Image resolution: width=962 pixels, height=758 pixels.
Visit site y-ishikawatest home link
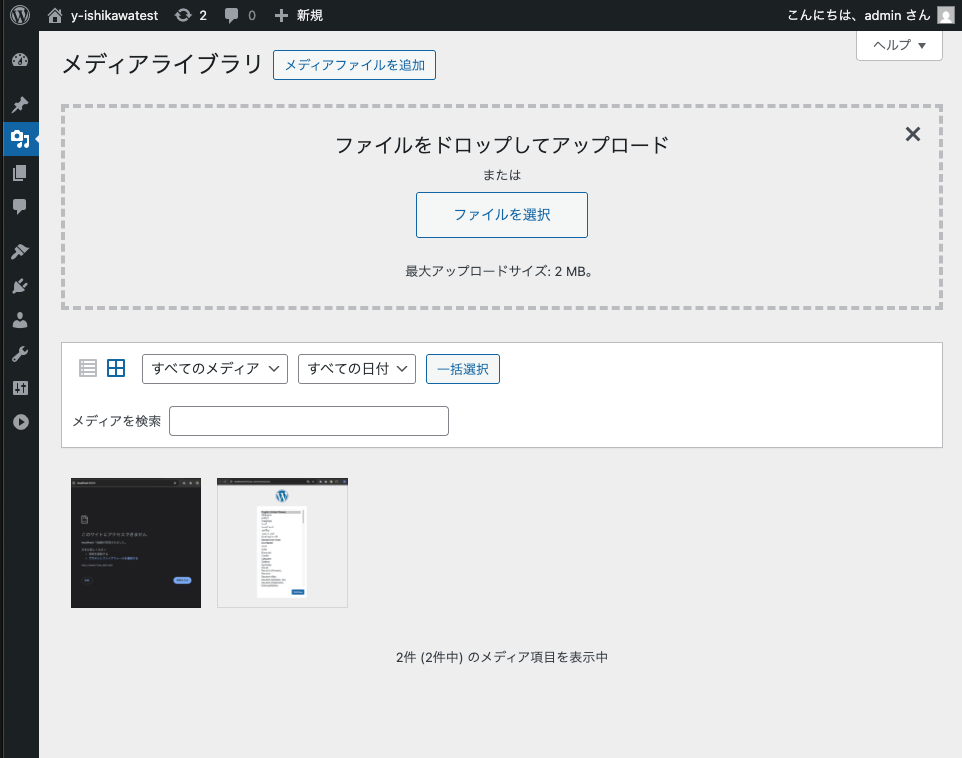(102, 15)
